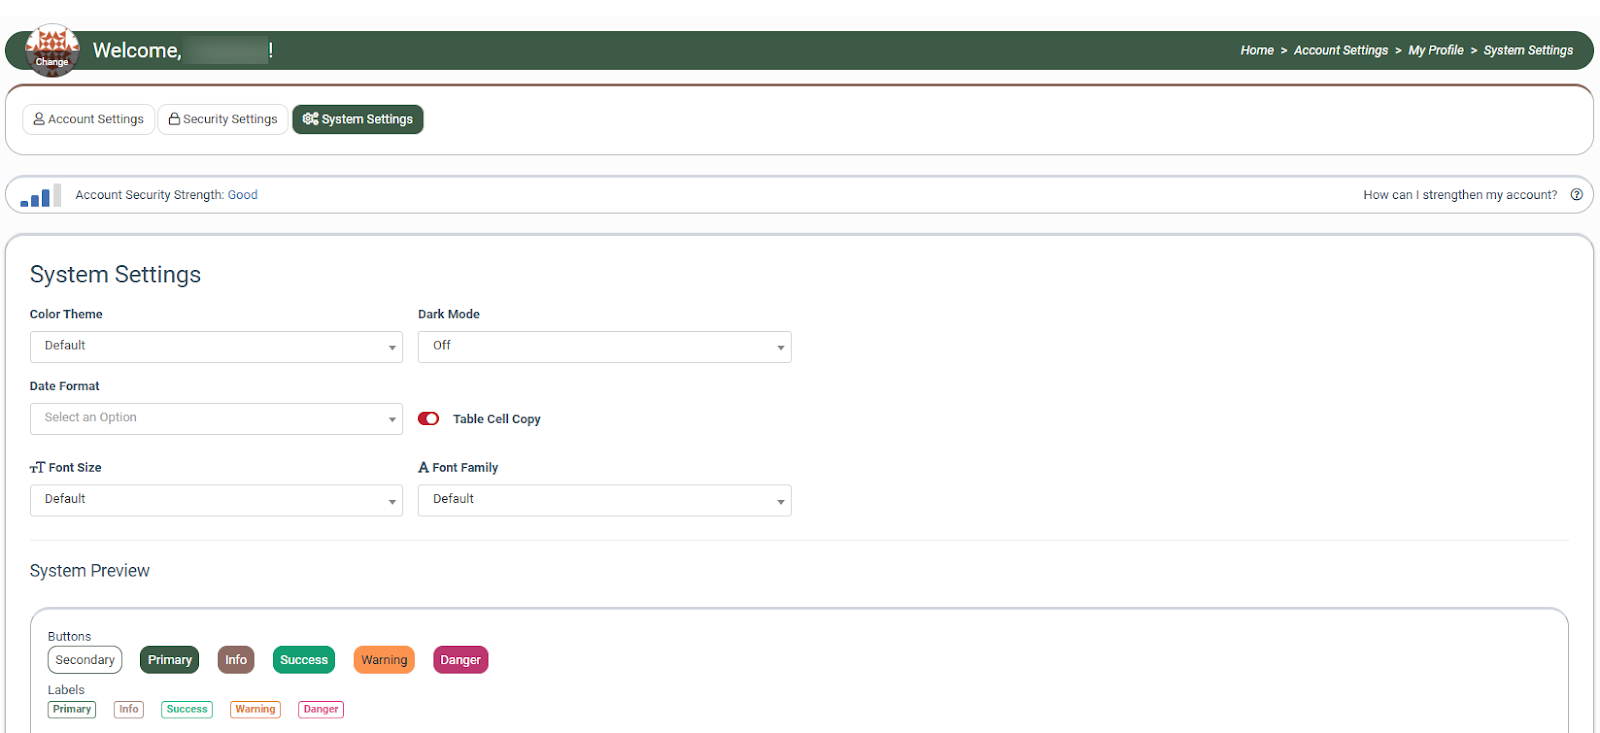Image resolution: width=1600 pixels, height=733 pixels.
Task: Click the orange Warning preview button
Action: click(x=384, y=660)
